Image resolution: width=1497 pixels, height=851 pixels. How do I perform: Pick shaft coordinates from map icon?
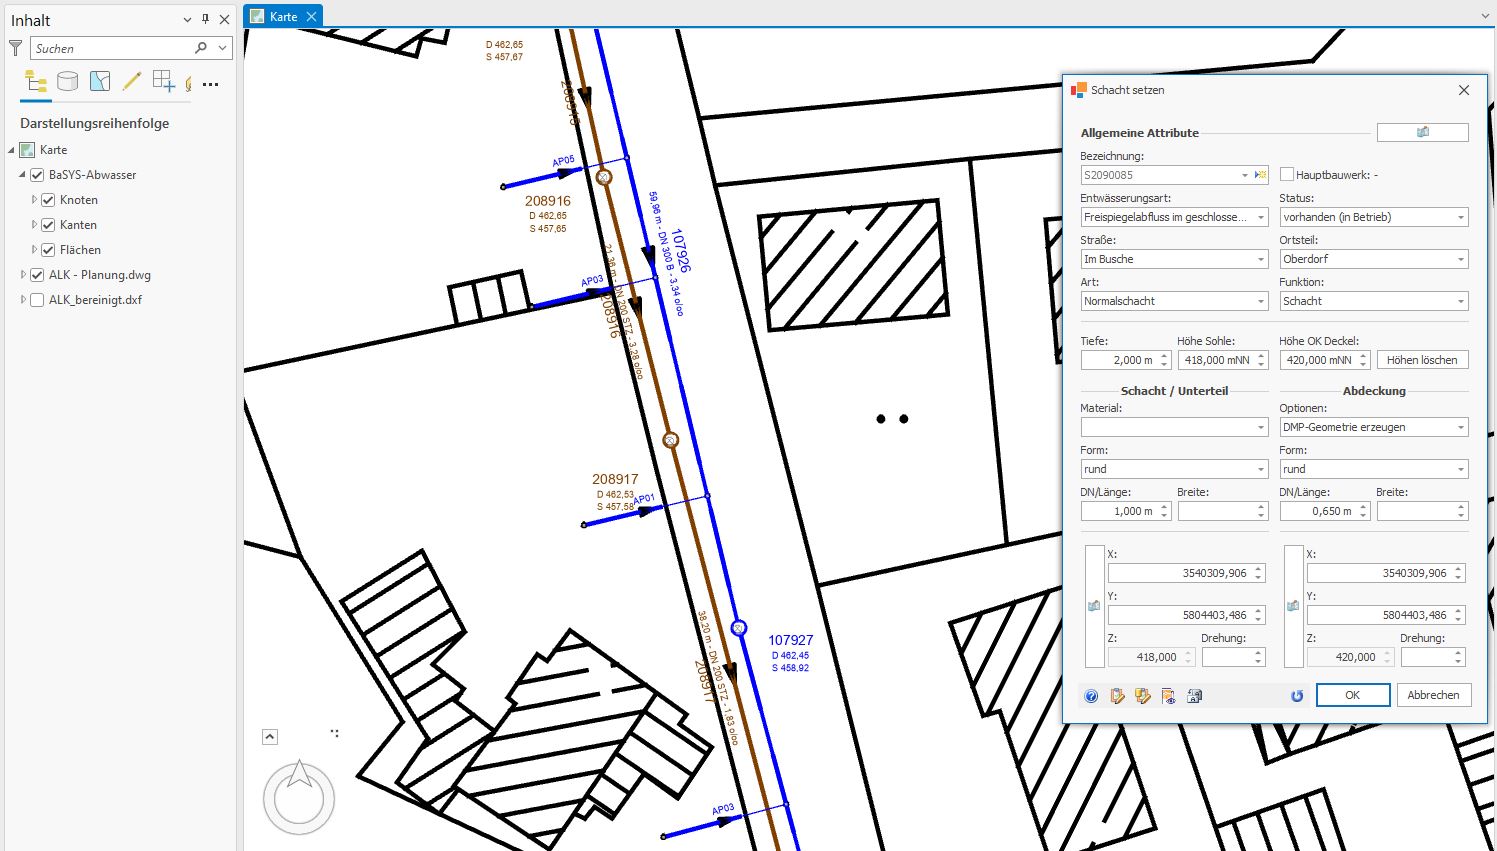(x=1094, y=606)
